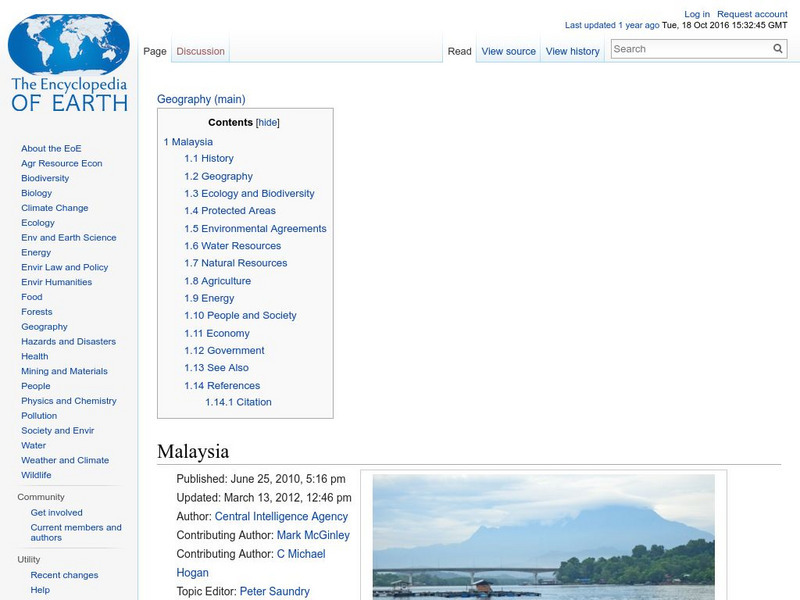This screenshot has height=600, width=800.
Task: Open the View source tab
Action: (507, 50)
